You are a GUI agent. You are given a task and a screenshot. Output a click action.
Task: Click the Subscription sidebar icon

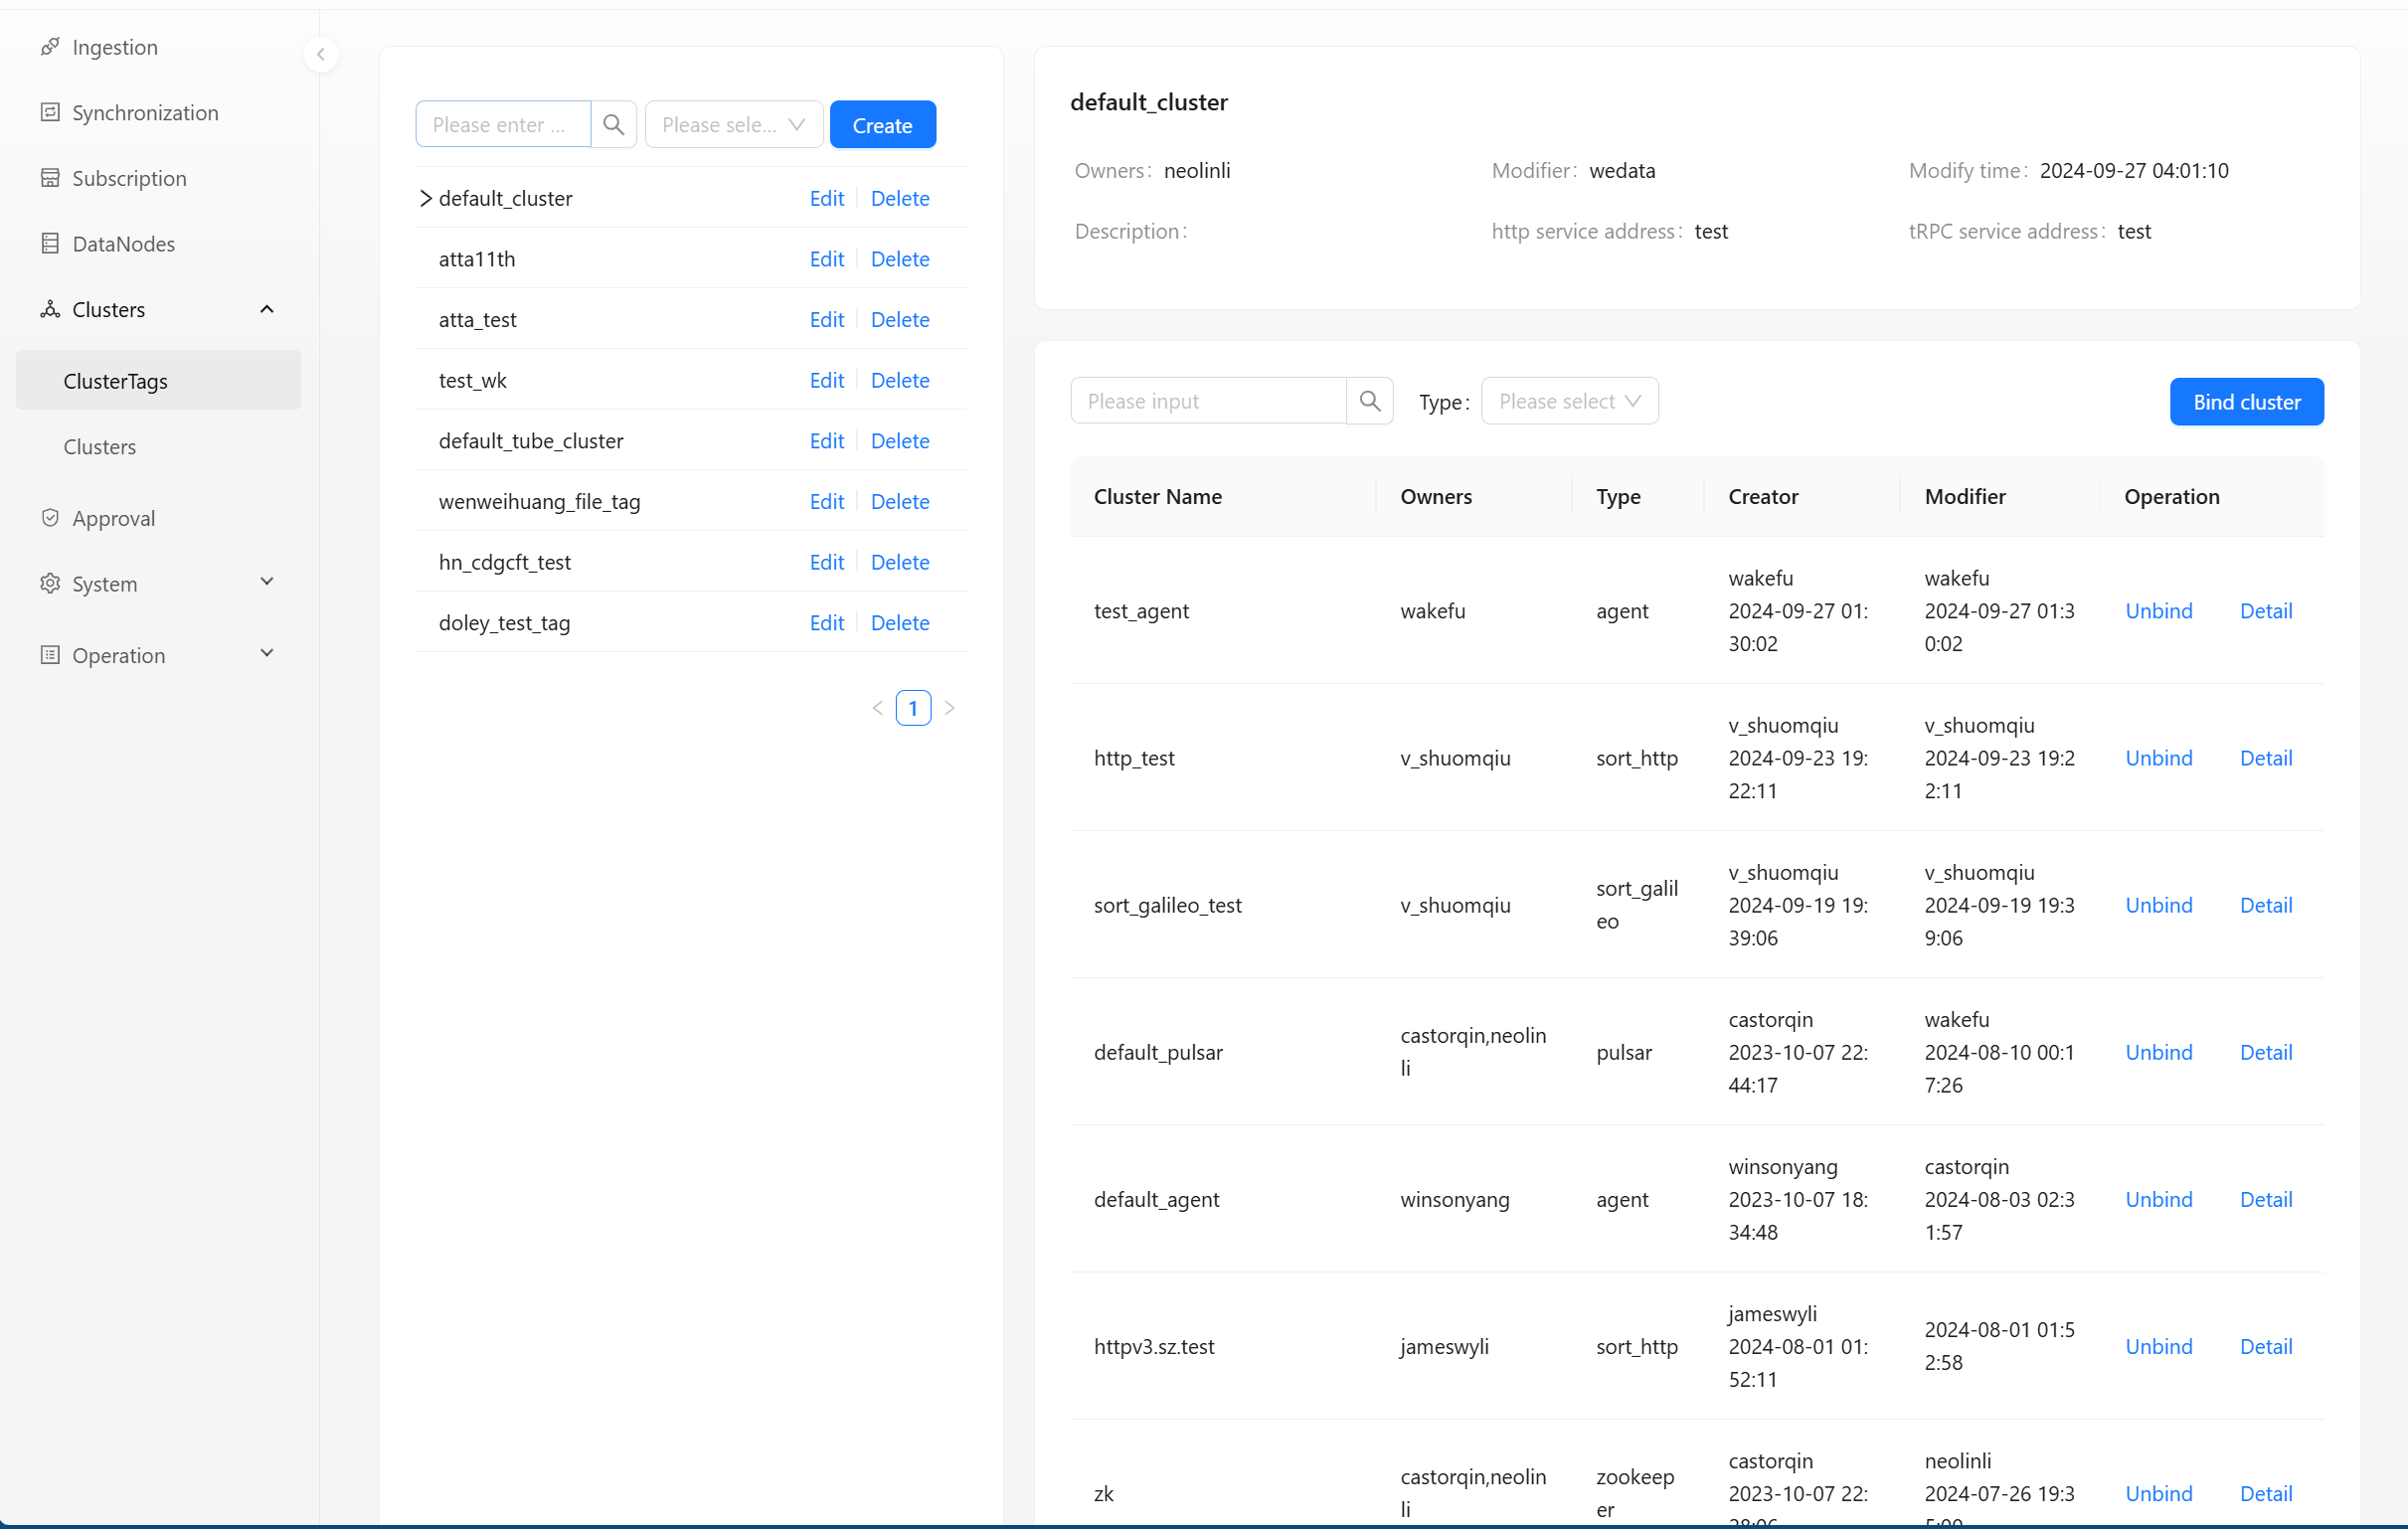(x=50, y=178)
